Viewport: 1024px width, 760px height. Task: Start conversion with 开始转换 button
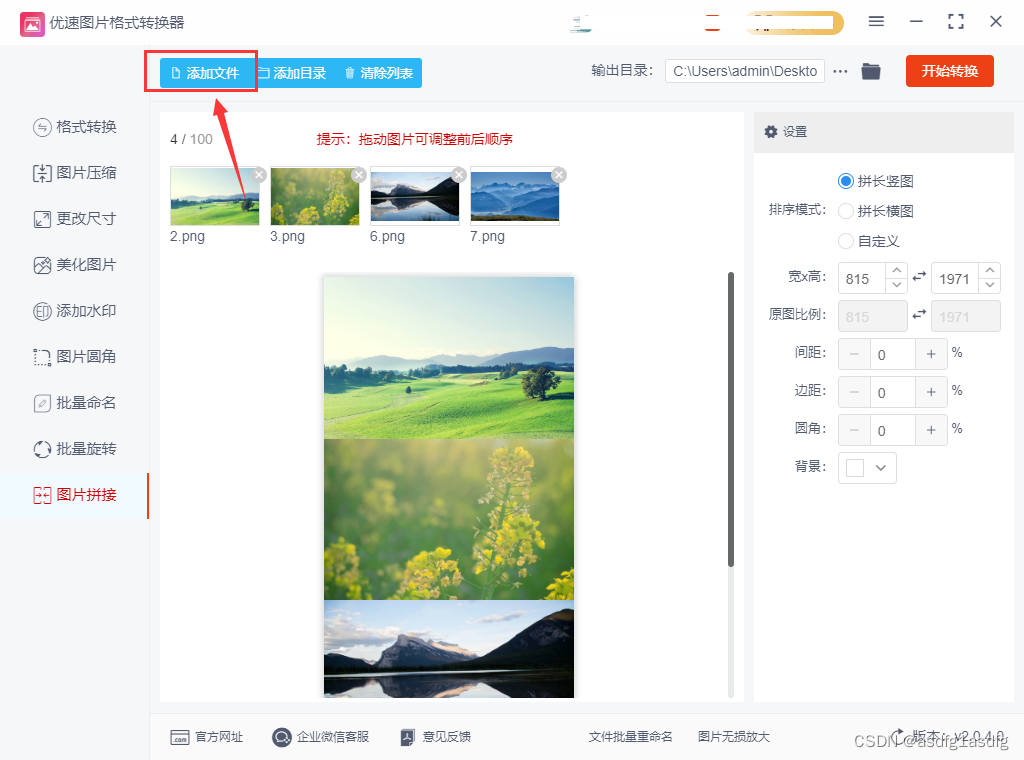click(950, 71)
